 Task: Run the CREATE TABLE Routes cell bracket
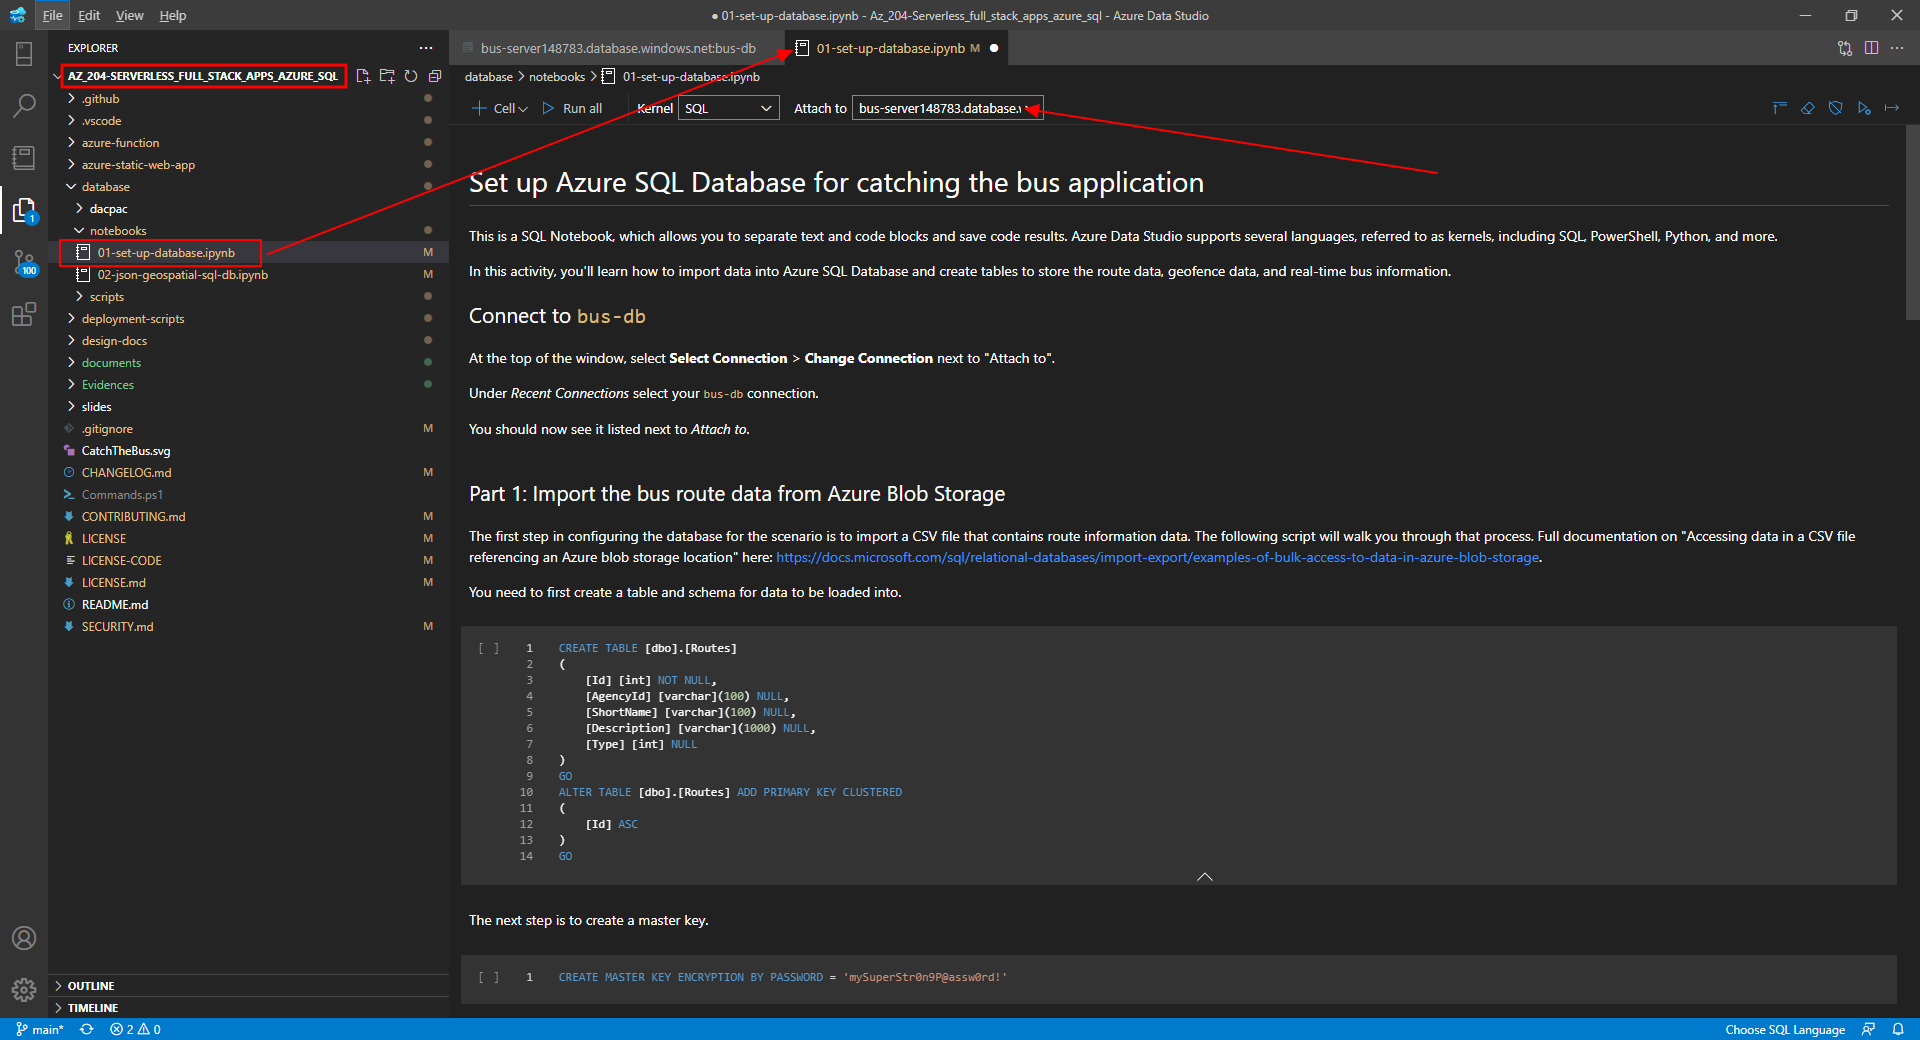(x=488, y=648)
